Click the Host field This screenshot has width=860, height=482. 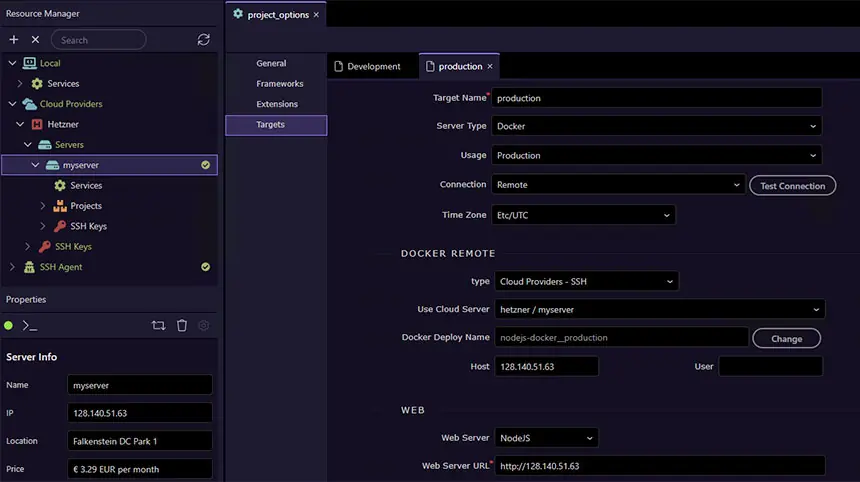546,366
